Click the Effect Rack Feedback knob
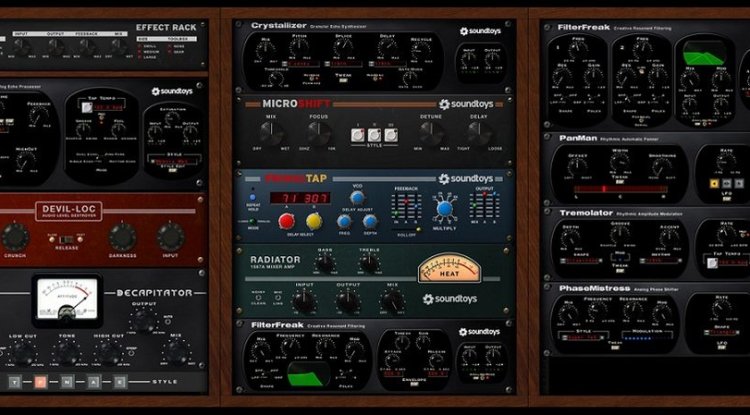Viewport: 750px width, 415px height. click(87, 46)
